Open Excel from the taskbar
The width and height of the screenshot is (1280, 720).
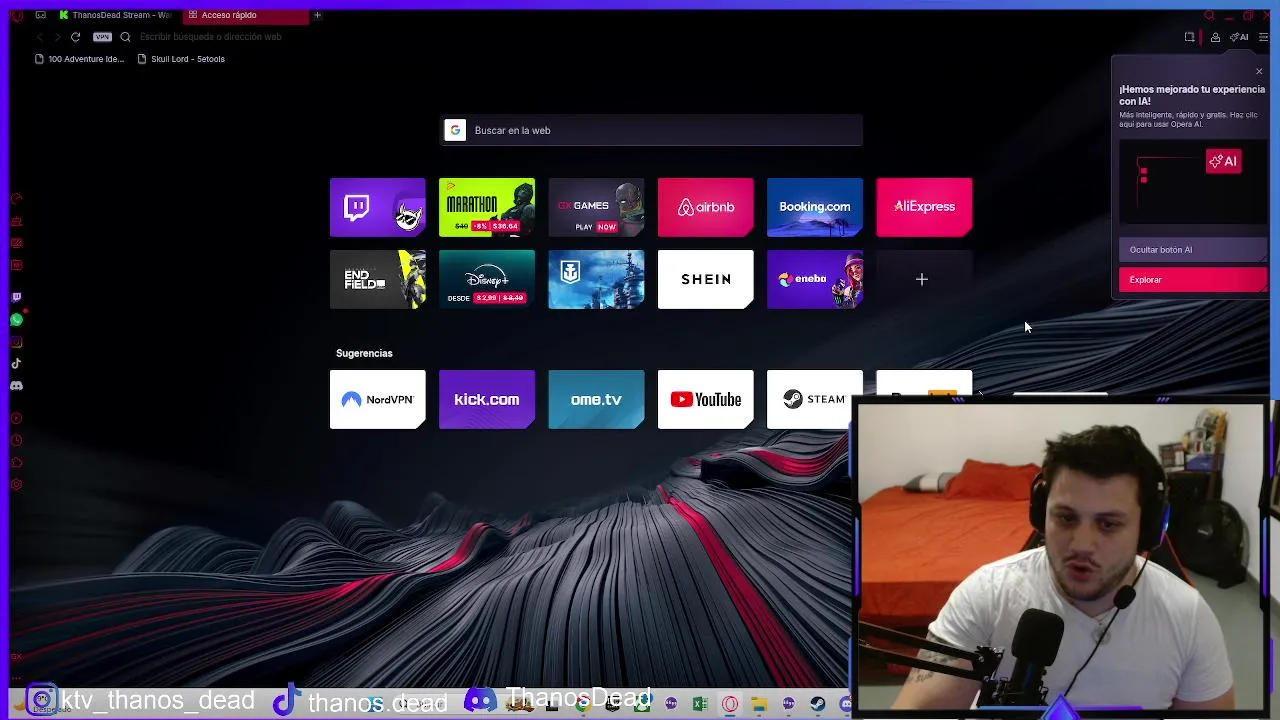[700, 704]
